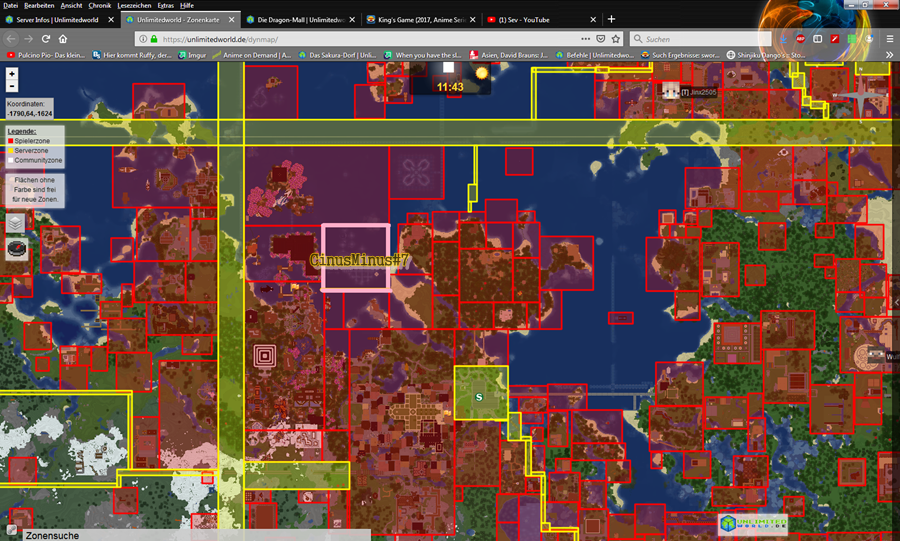The height and width of the screenshot is (541, 900).
Task: Click the Zonensuche bar
Action: click(x=195, y=535)
